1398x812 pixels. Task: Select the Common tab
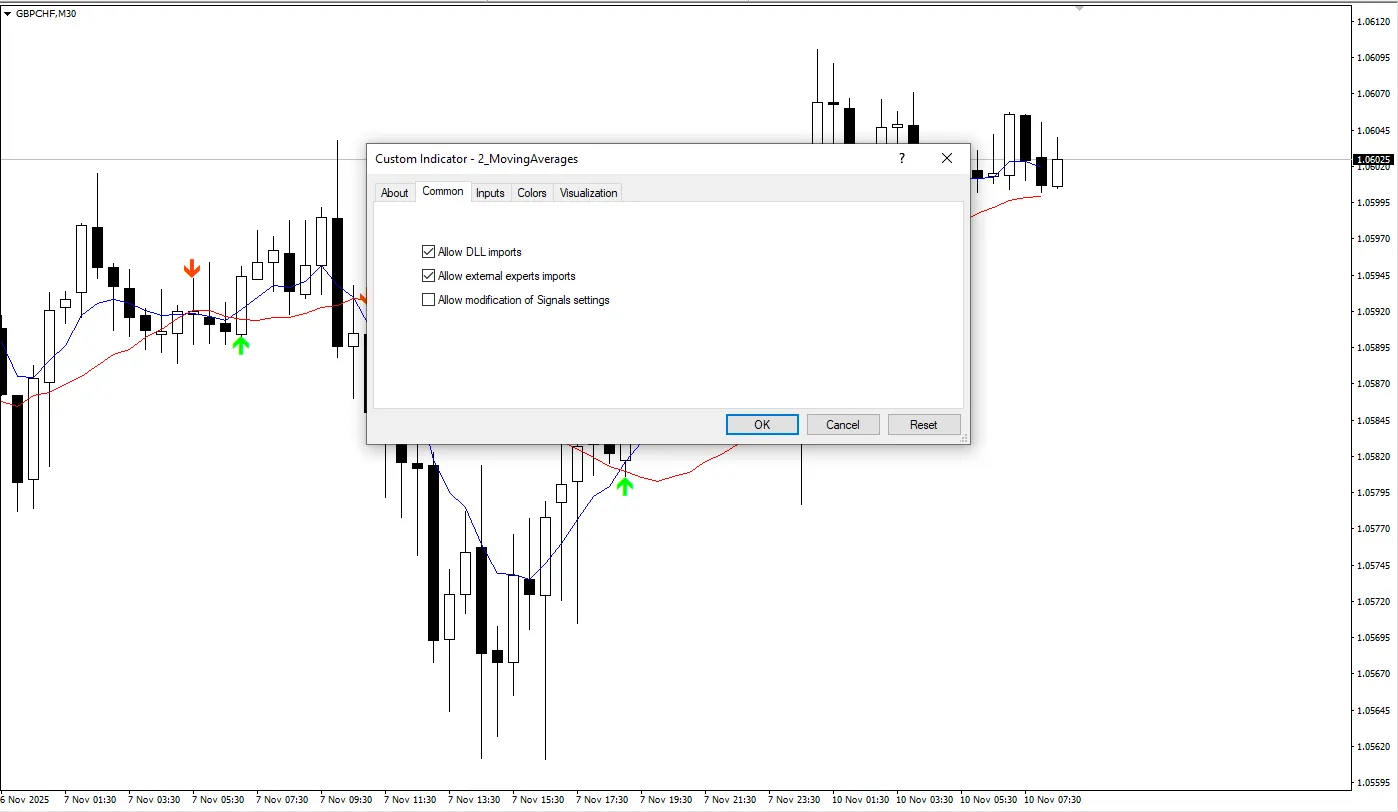(443, 191)
